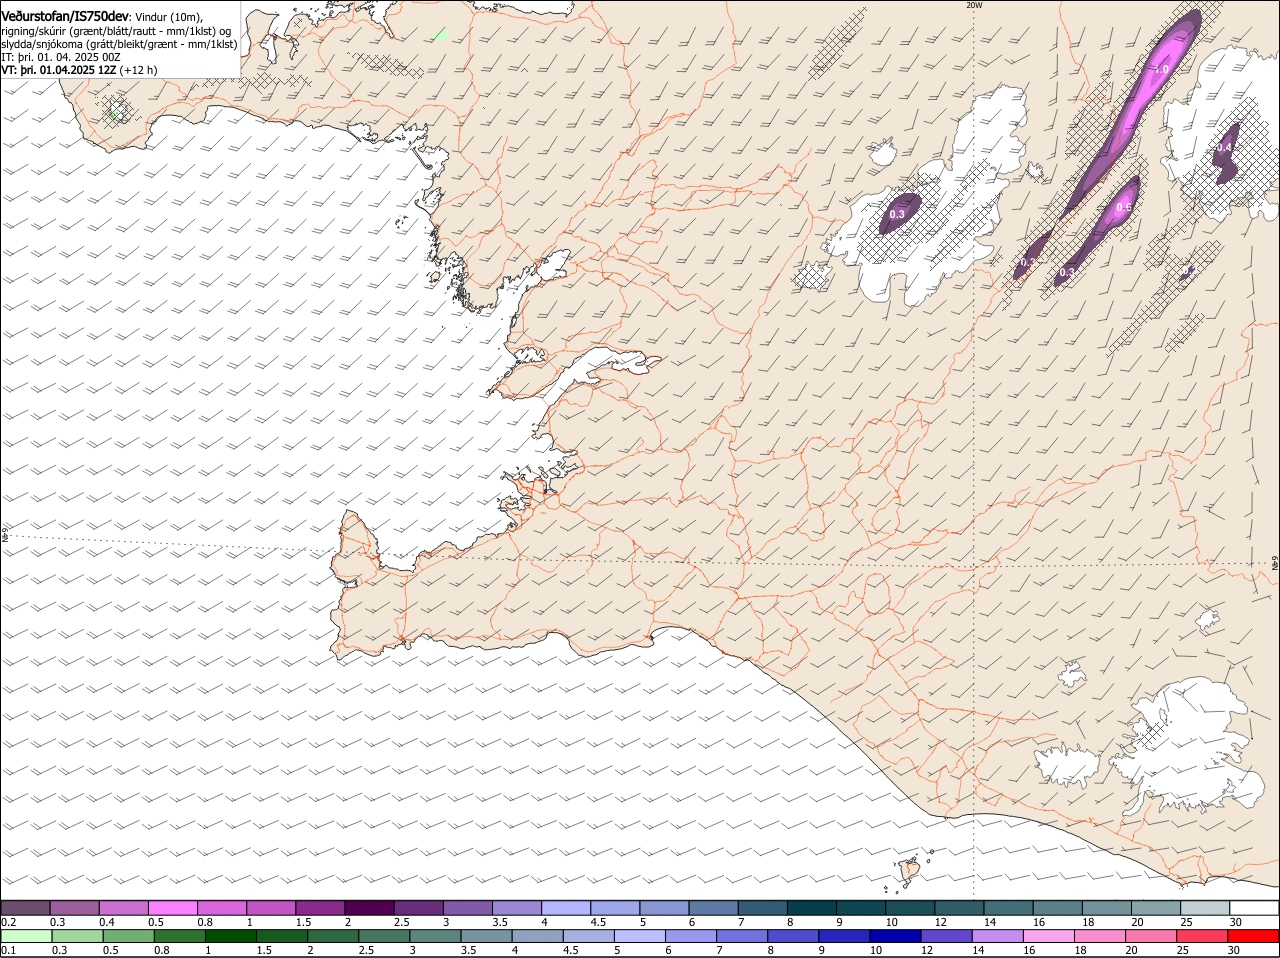The image size is (1280, 958).
Task: Click the 20W longitude label at top
Action: [974, 5]
